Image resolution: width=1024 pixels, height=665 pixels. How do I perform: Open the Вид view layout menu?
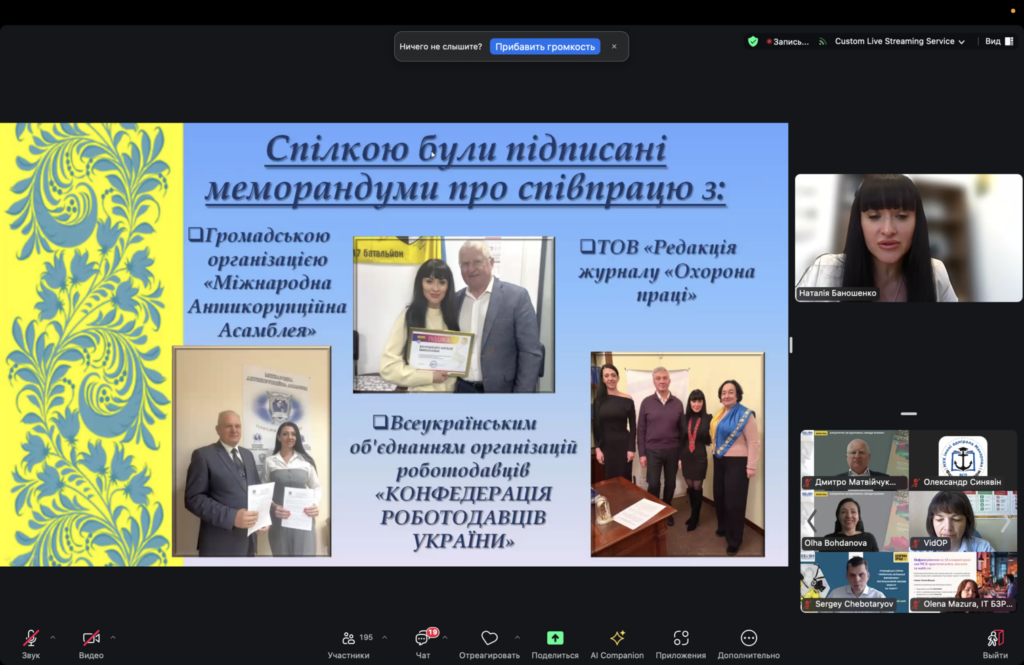click(x=999, y=41)
